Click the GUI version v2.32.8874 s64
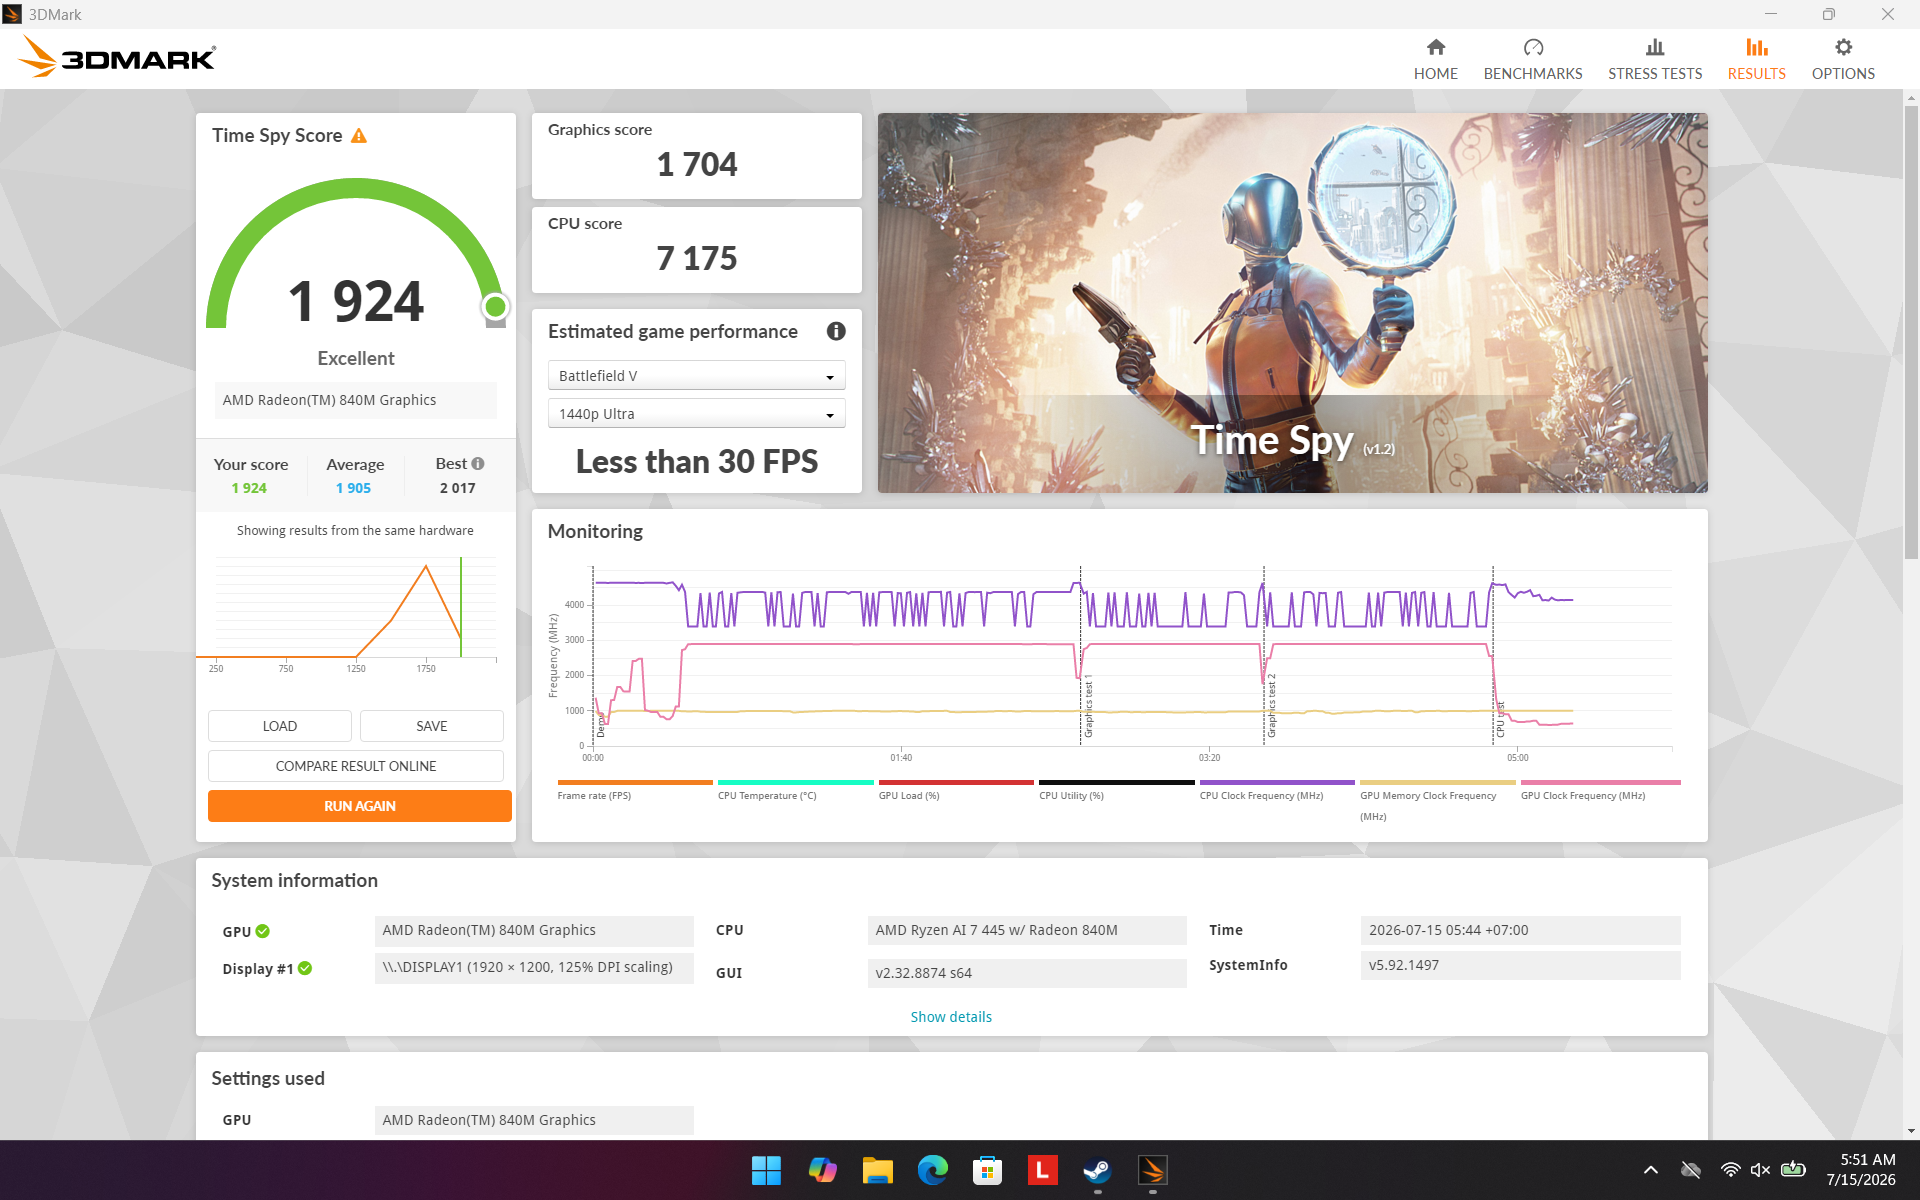This screenshot has height=1200, width=1920. [x=1027, y=973]
